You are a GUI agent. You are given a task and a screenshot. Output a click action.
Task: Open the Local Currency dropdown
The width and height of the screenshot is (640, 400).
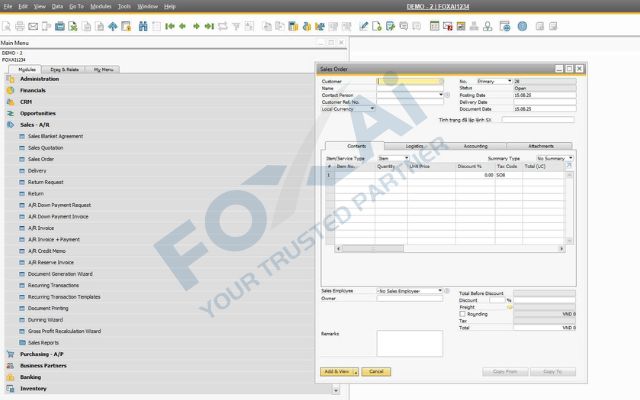coord(372,109)
